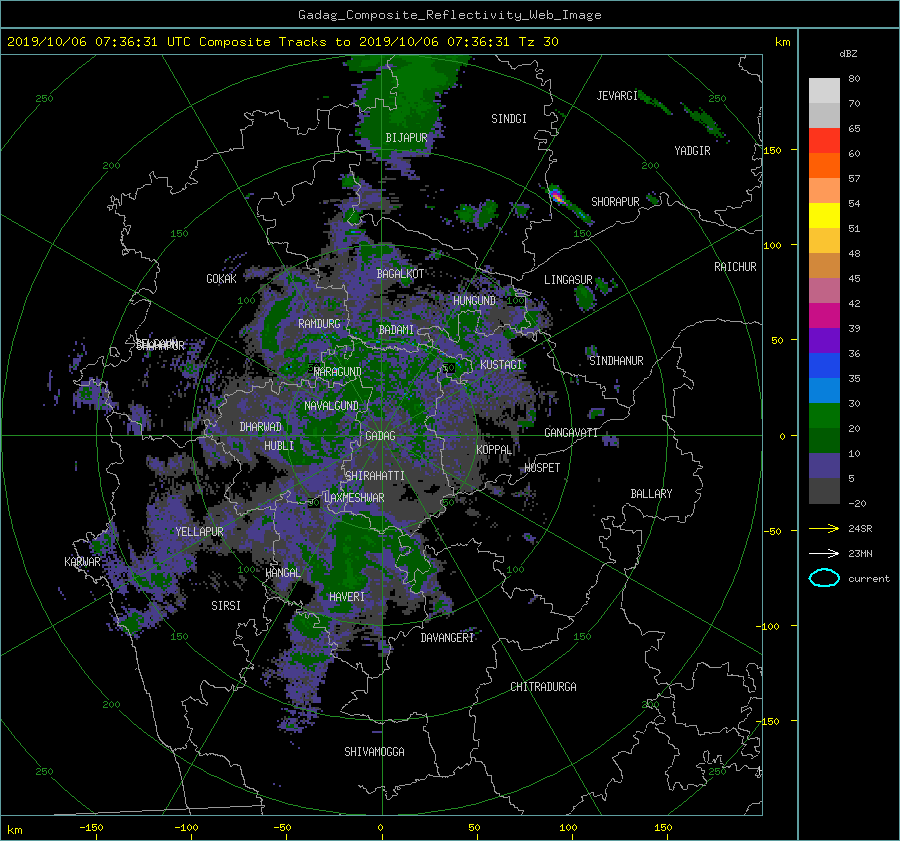This screenshot has height=841, width=900.
Task: Click the 'dBZ' legend heading
Action: (x=848, y=53)
